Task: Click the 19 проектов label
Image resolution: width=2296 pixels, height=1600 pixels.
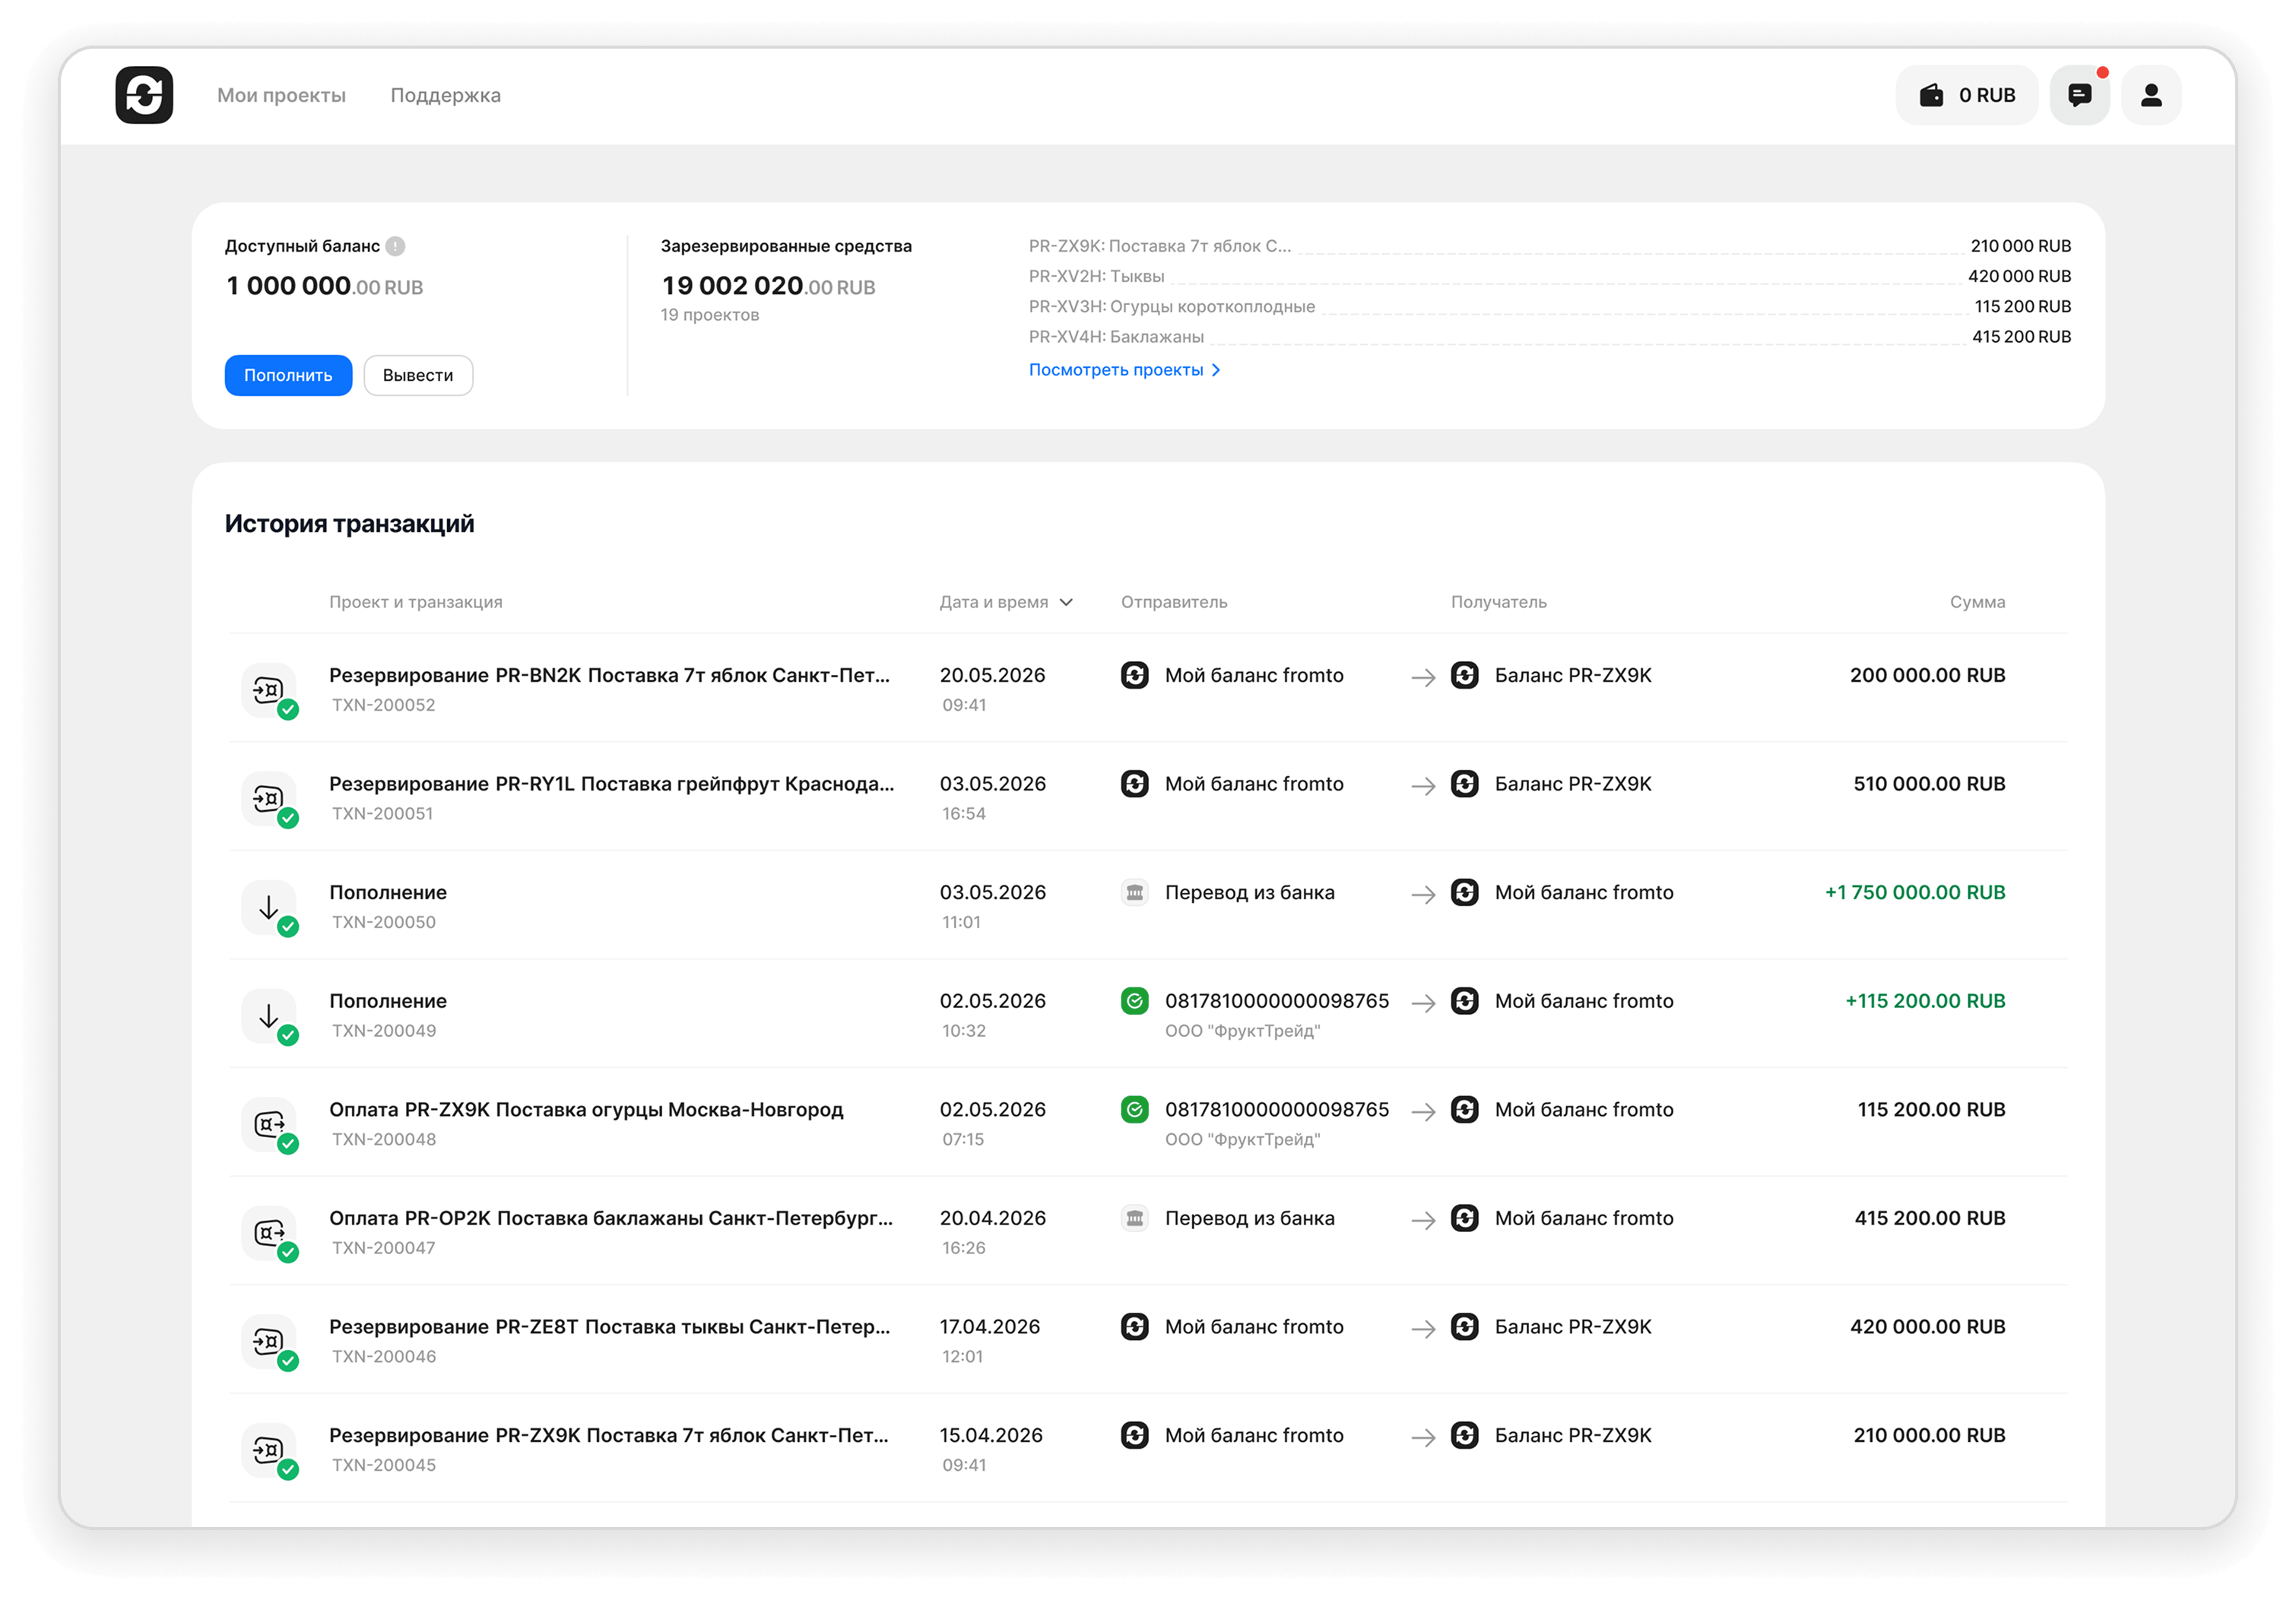Action: [x=710, y=315]
